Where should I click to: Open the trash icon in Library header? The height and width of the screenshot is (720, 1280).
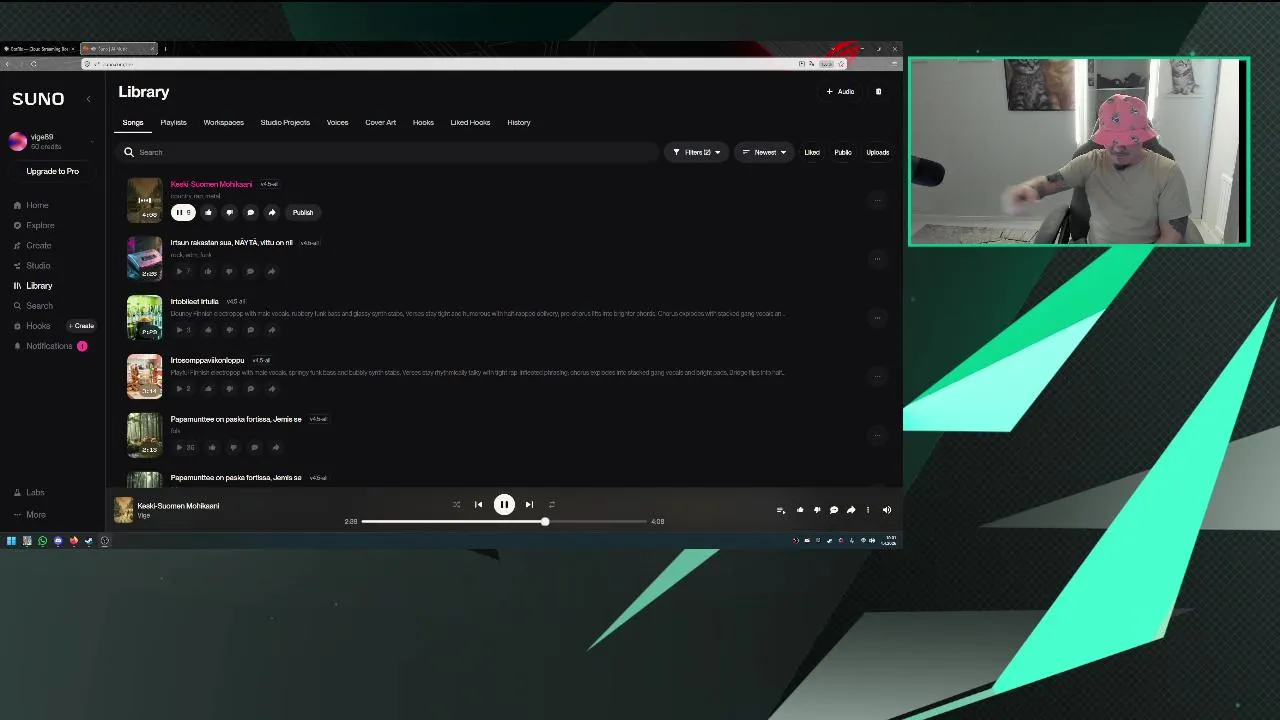878,92
